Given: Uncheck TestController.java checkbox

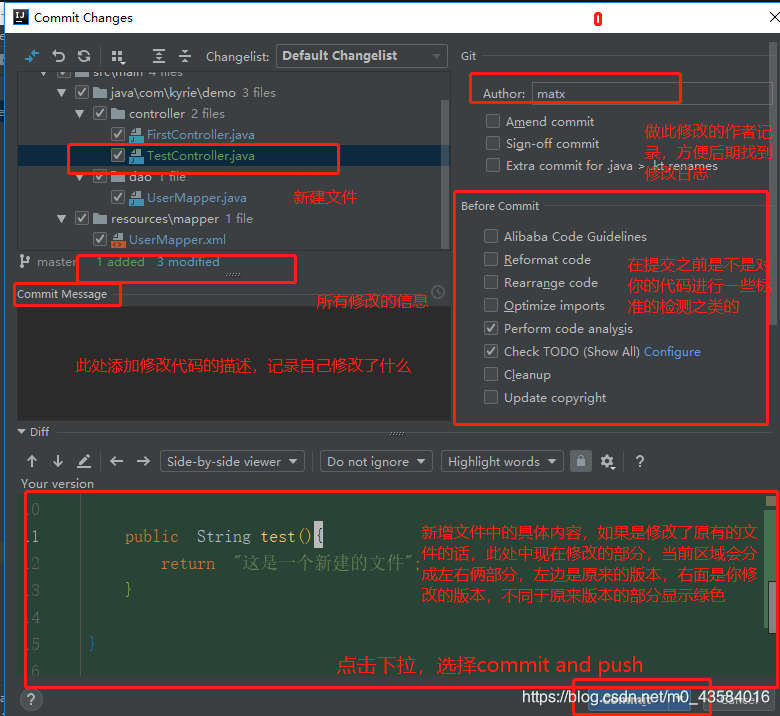Looking at the screenshot, I should pos(118,155).
